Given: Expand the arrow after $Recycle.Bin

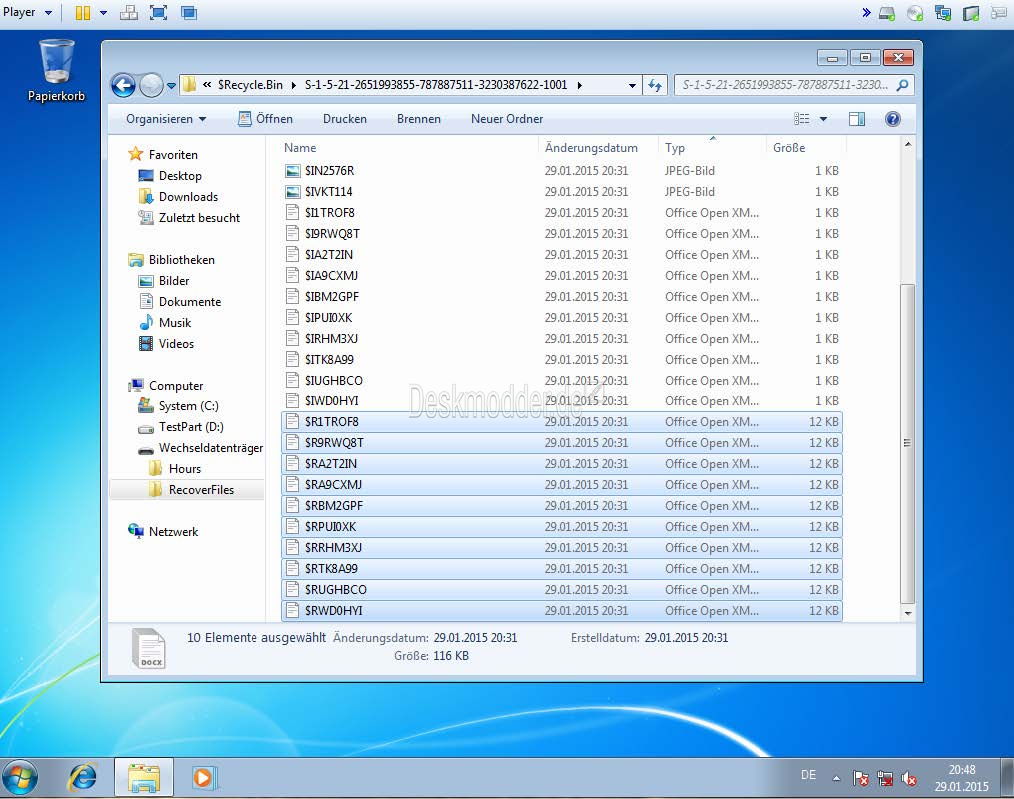Looking at the screenshot, I should pyautogui.click(x=294, y=85).
